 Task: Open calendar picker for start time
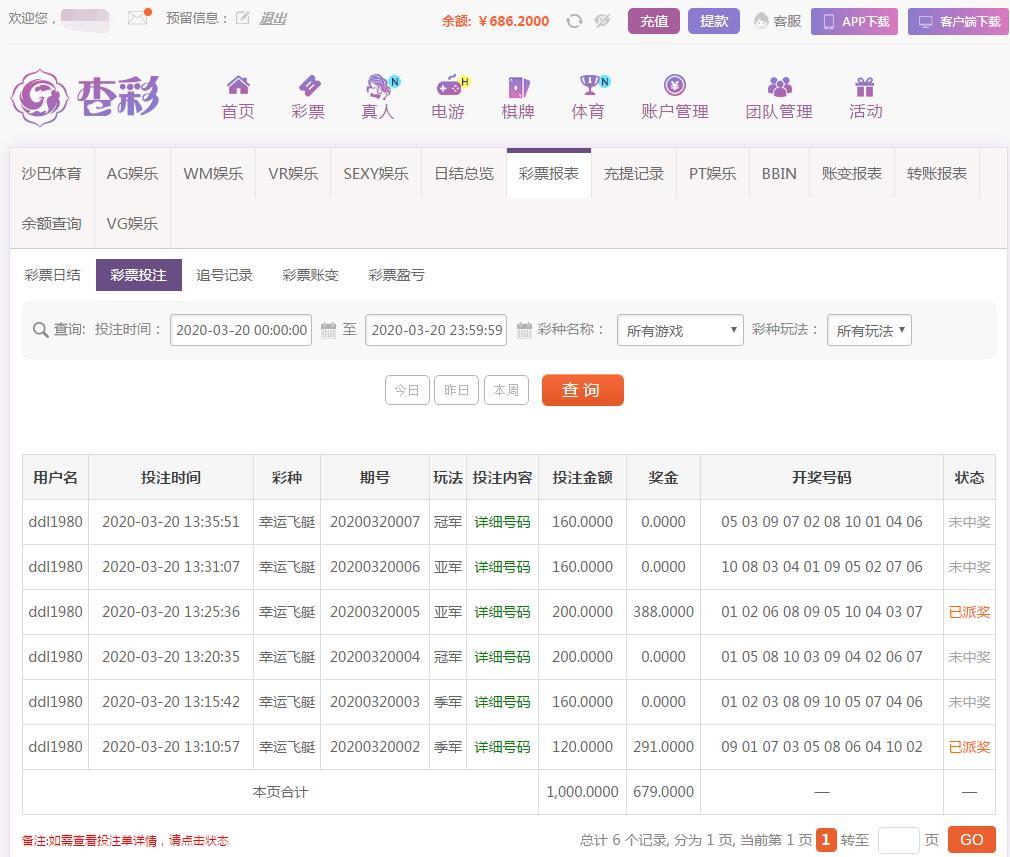(328, 330)
